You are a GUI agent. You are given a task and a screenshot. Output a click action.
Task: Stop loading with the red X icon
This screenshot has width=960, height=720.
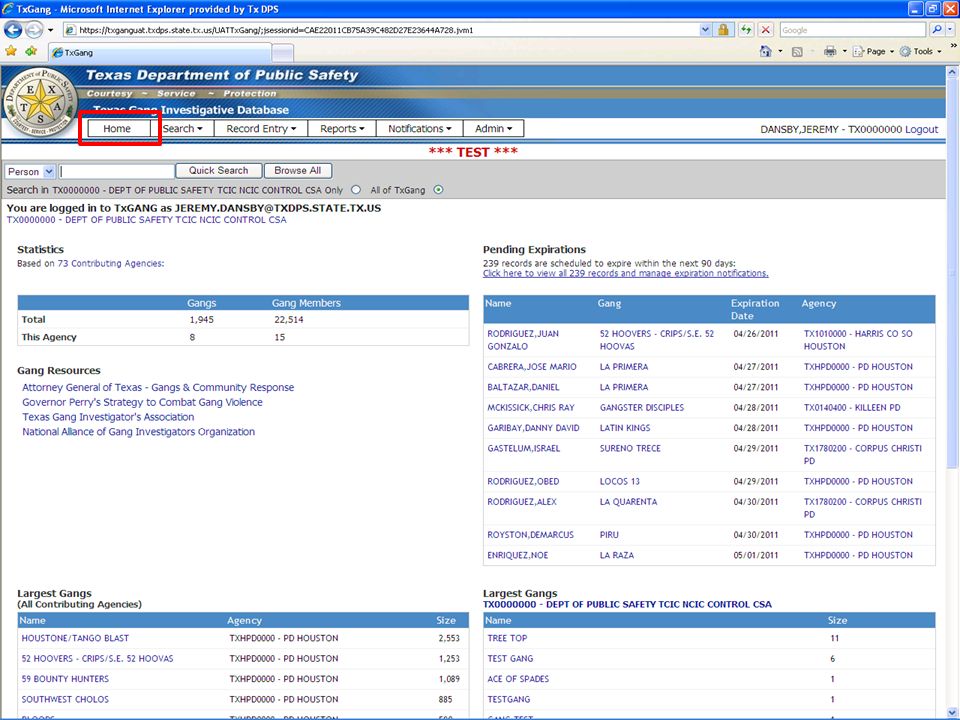point(765,29)
